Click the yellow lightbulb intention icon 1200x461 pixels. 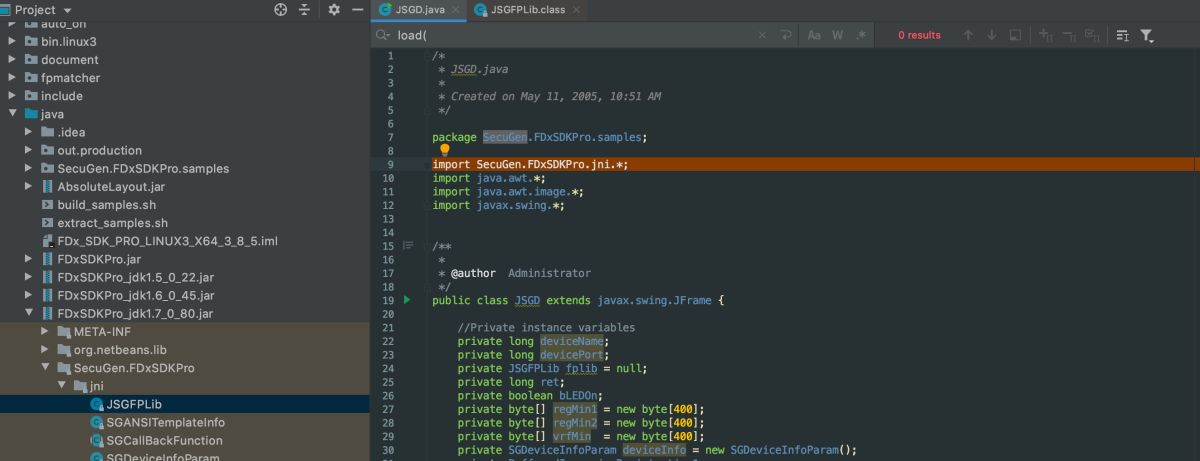coord(445,150)
